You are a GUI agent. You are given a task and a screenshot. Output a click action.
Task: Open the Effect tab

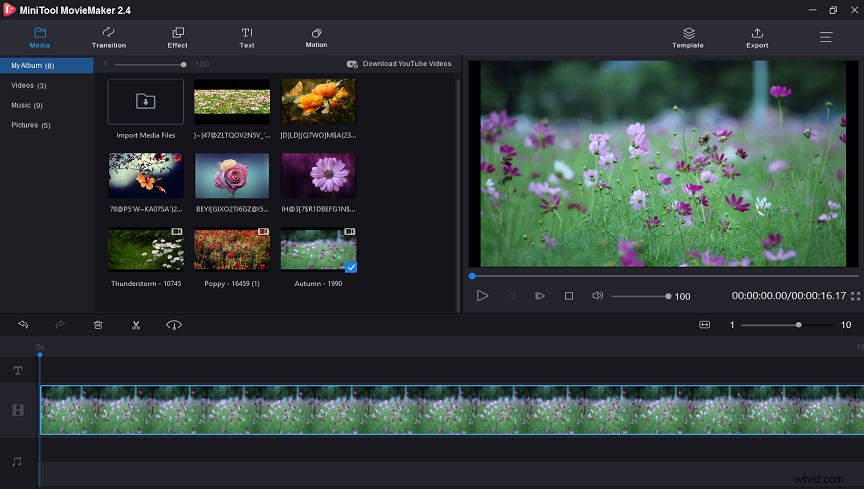click(x=178, y=38)
